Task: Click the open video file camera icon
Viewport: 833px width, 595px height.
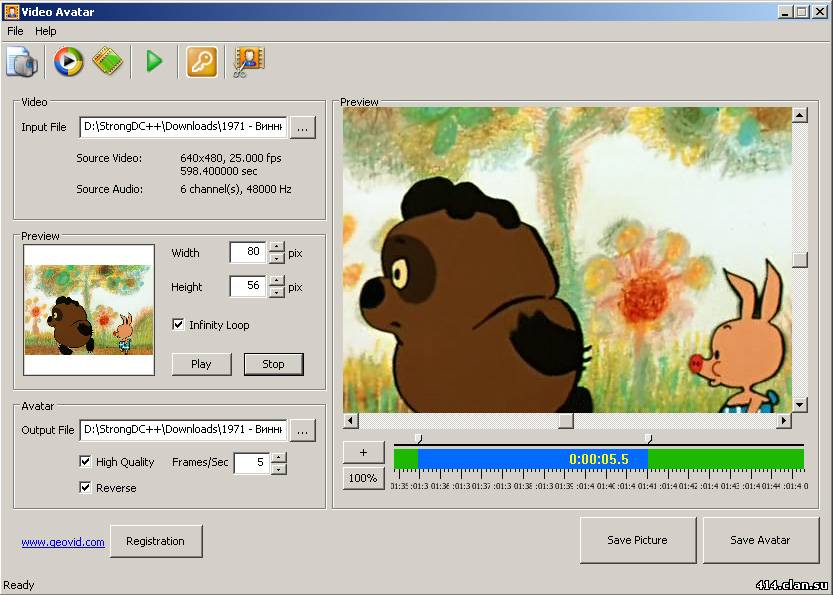Action: click(x=22, y=62)
